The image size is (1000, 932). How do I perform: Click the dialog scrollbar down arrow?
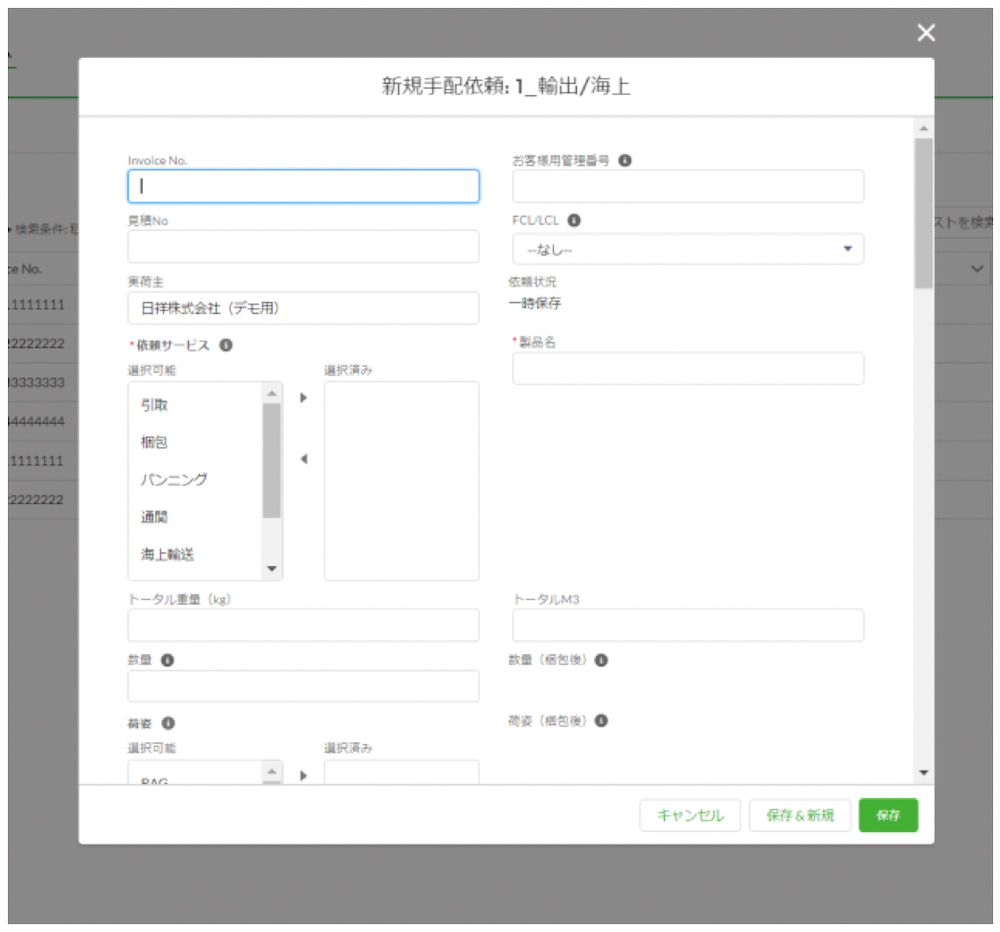point(923,773)
